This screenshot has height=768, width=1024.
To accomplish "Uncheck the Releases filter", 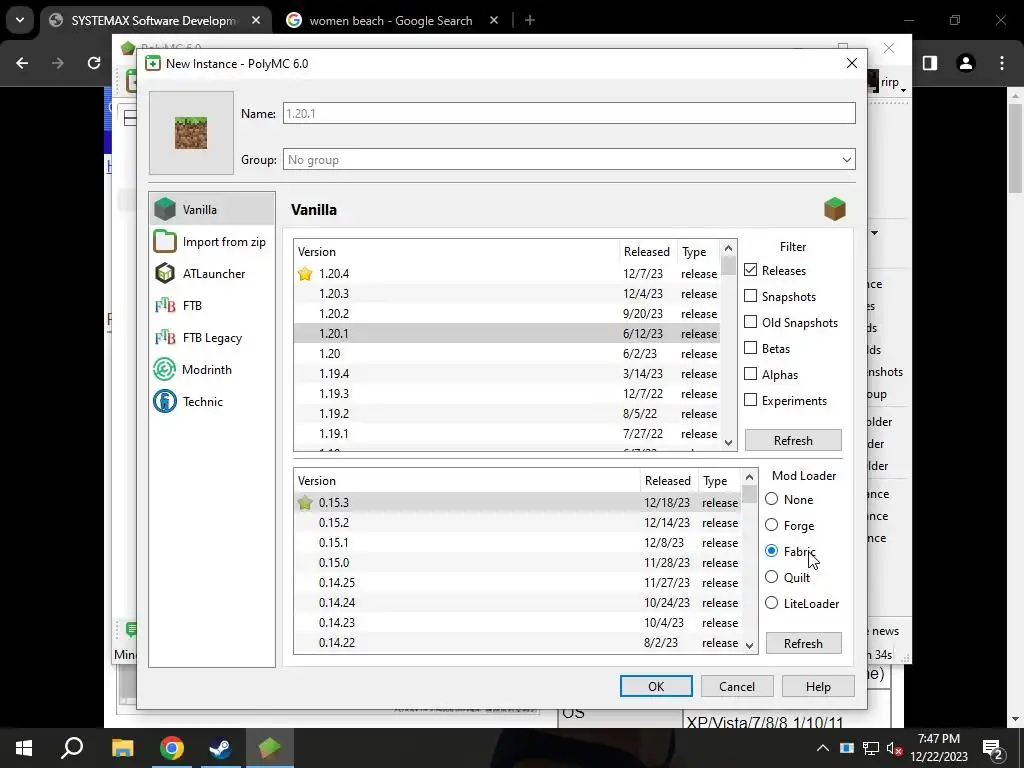I will pos(750,270).
